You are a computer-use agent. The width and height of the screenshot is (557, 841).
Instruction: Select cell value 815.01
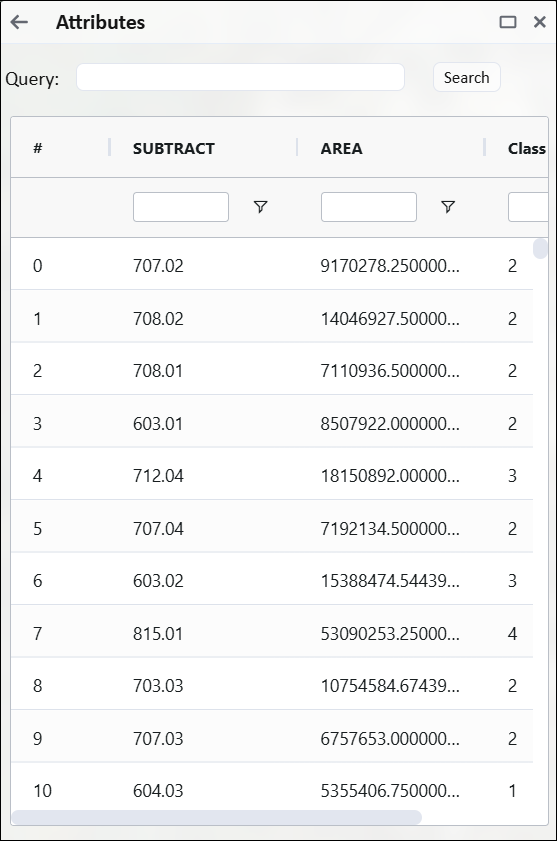pyautogui.click(x=158, y=634)
